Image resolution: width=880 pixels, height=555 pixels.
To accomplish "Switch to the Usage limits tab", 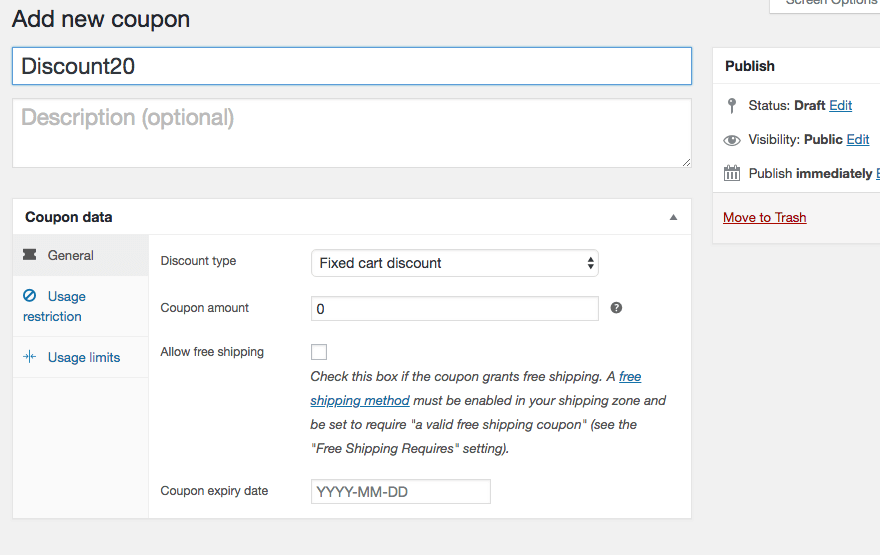I will pyautogui.click(x=84, y=357).
